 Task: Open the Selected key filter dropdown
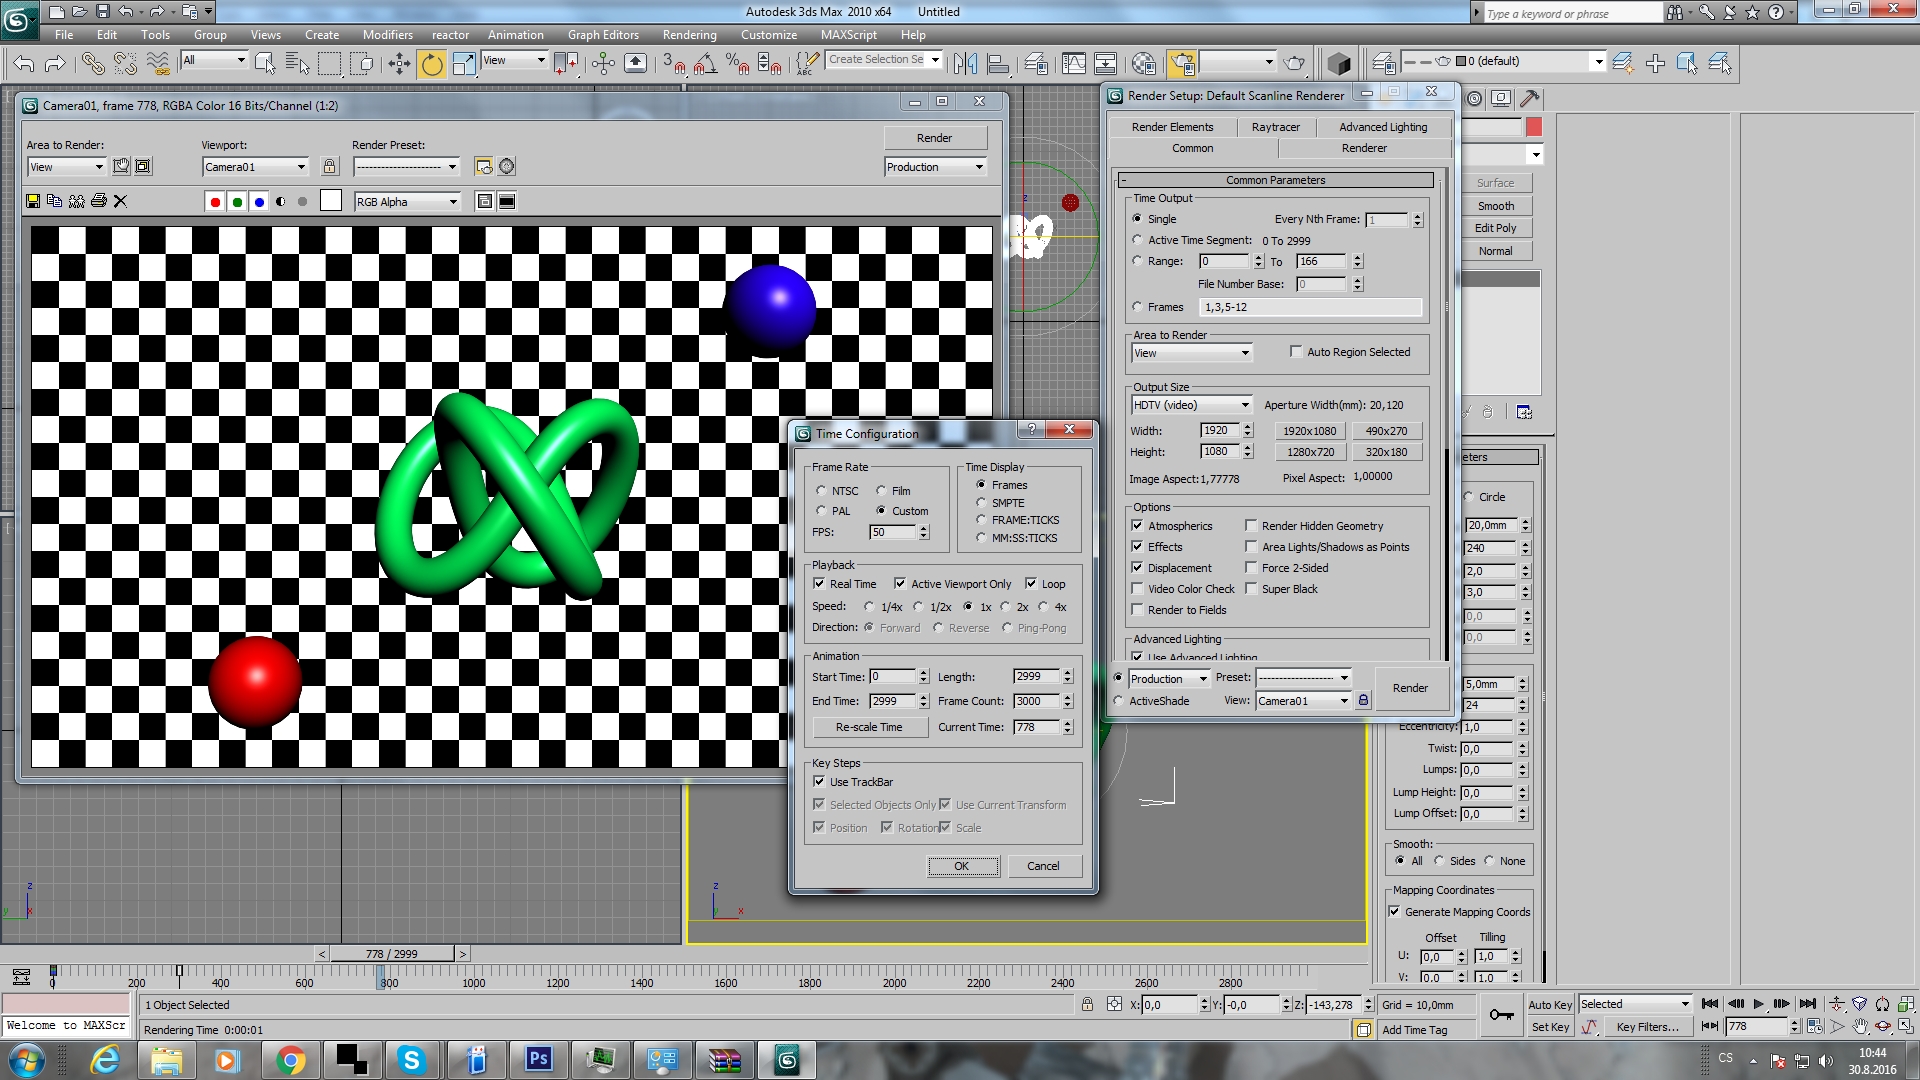1635,1004
